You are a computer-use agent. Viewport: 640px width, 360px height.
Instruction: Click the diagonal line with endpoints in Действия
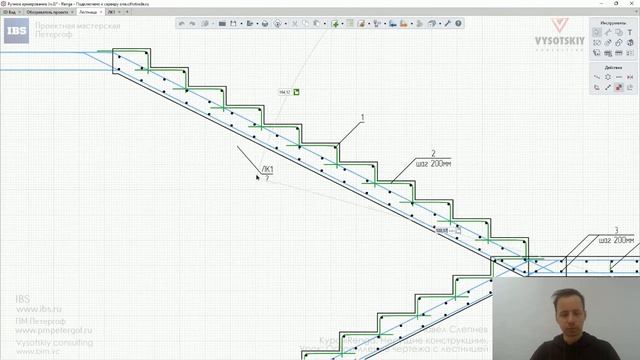pyautogui.click(x=608, y=87)
